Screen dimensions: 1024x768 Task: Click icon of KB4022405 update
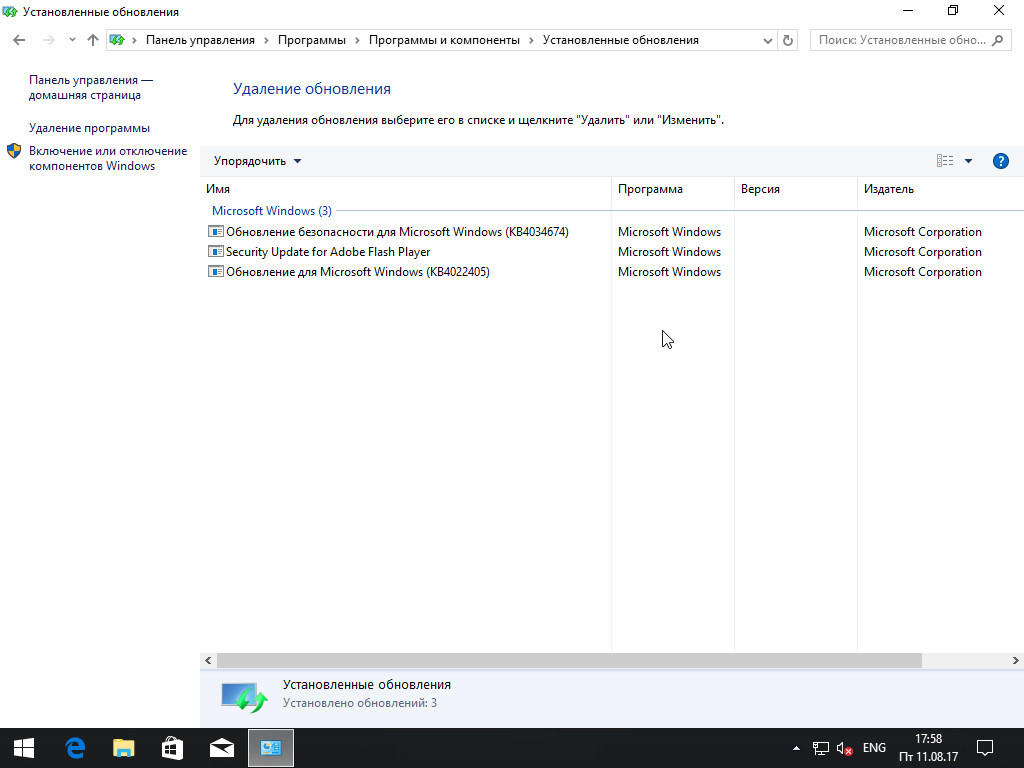click(x=216, y=271)
